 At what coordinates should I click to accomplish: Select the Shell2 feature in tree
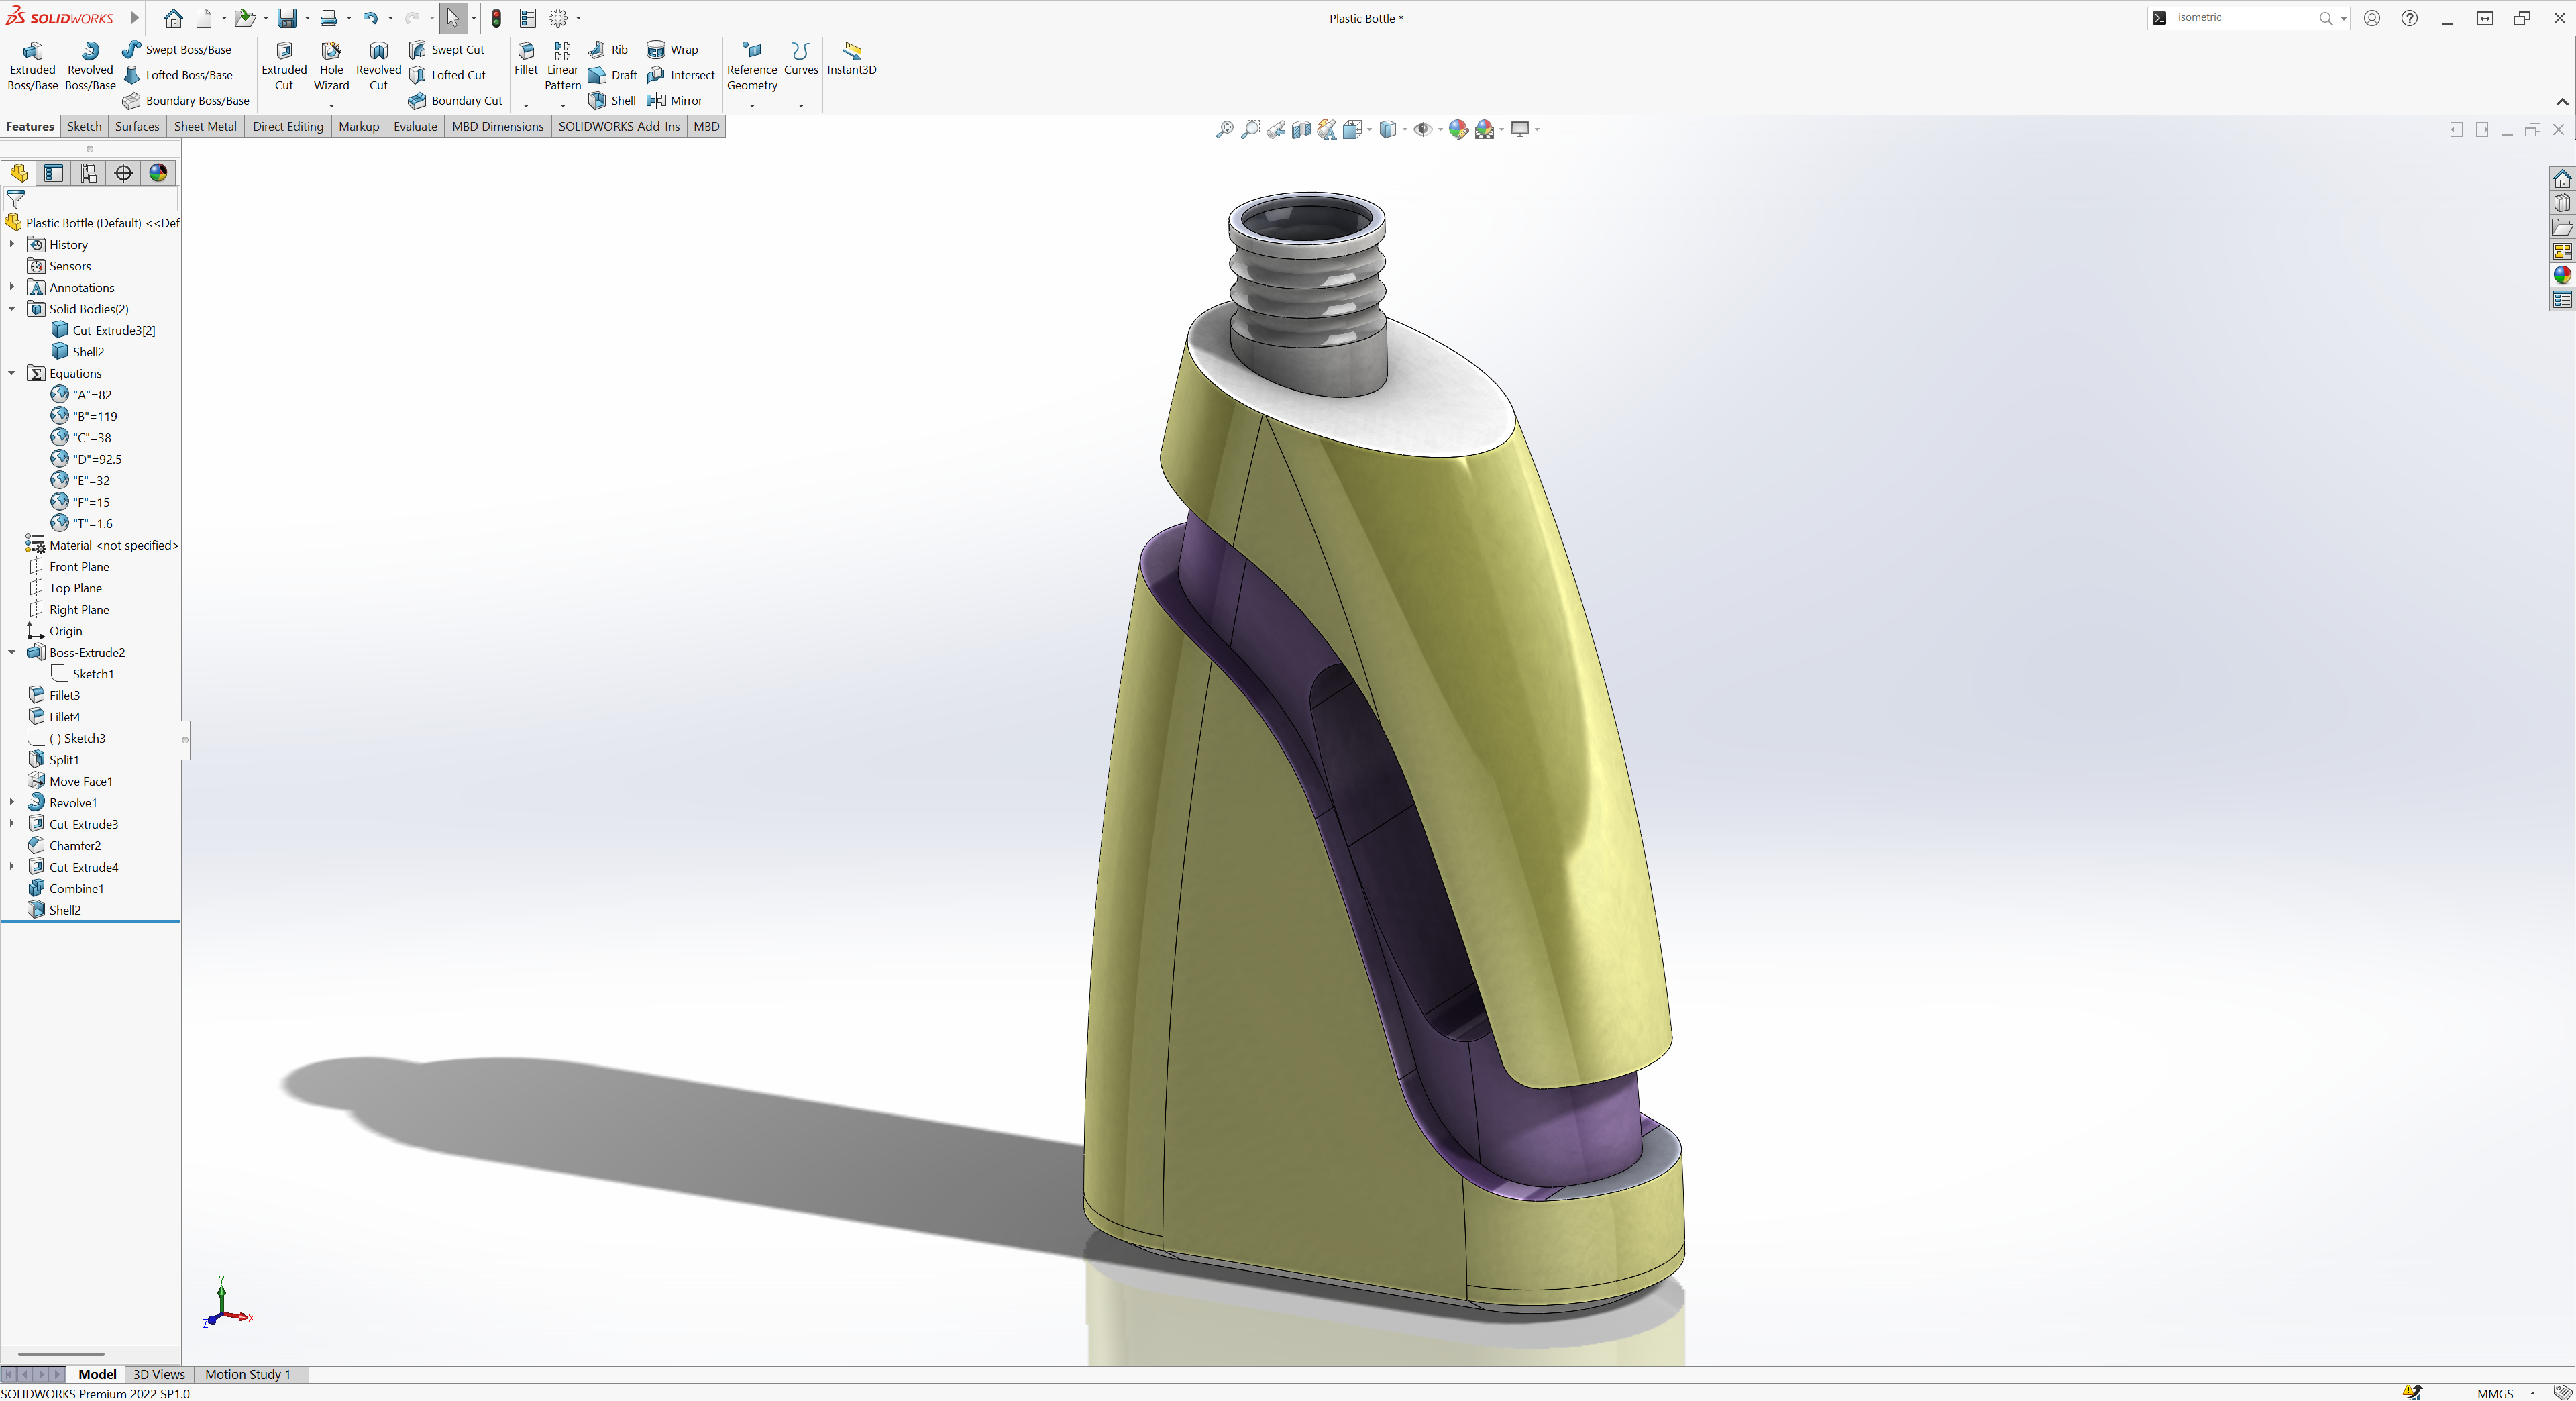(x=65, y=909)
